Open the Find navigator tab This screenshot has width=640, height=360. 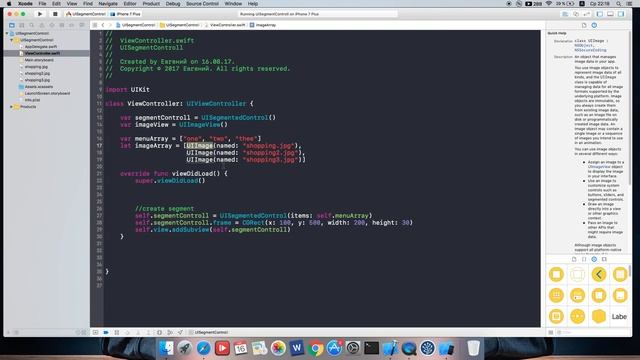point(32,25)
